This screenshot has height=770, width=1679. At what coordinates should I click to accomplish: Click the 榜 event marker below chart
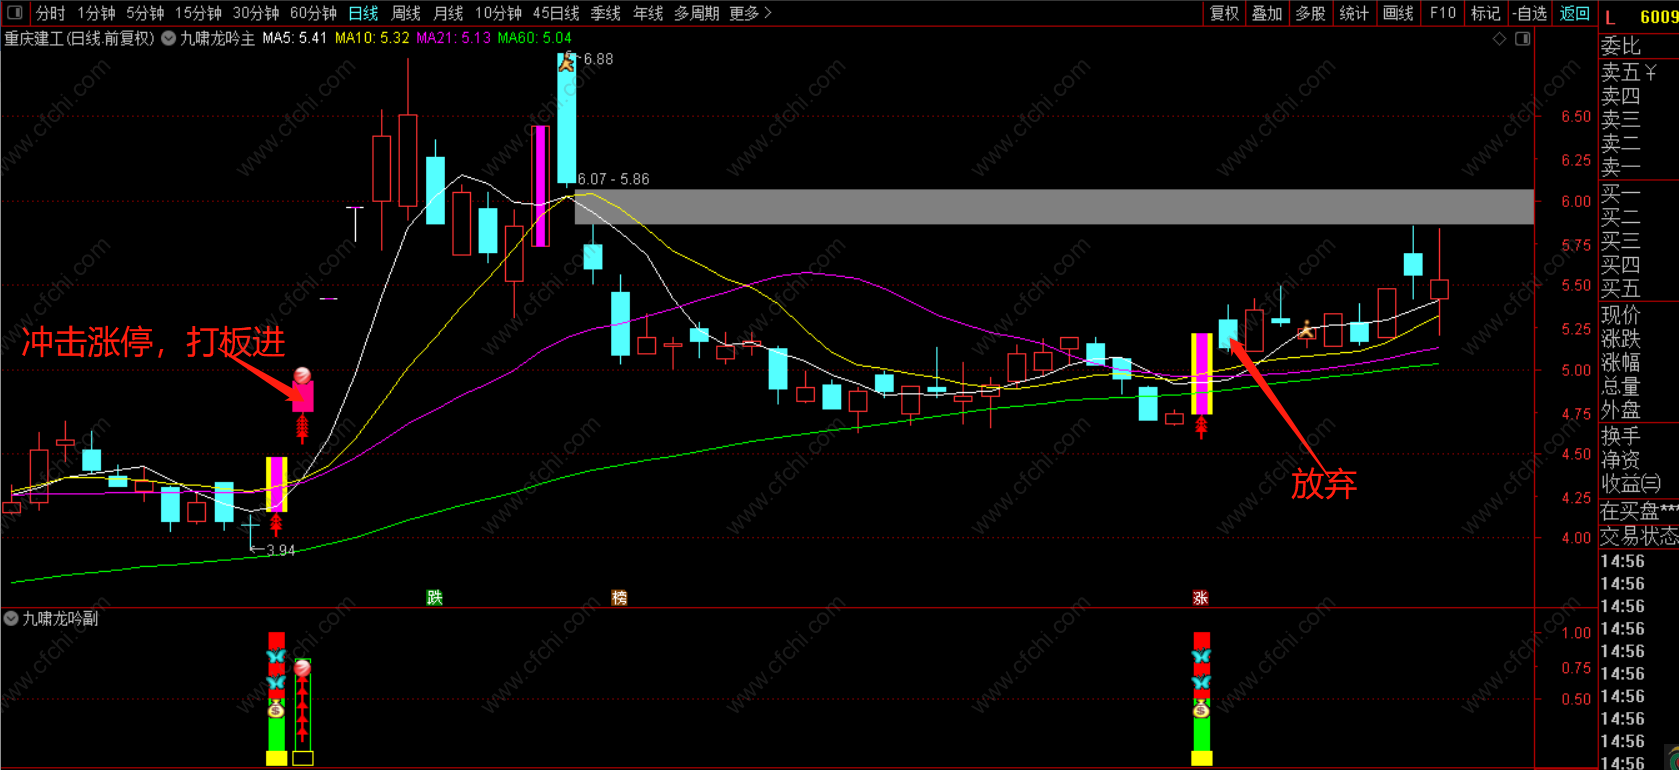click(x=619, y=597)
